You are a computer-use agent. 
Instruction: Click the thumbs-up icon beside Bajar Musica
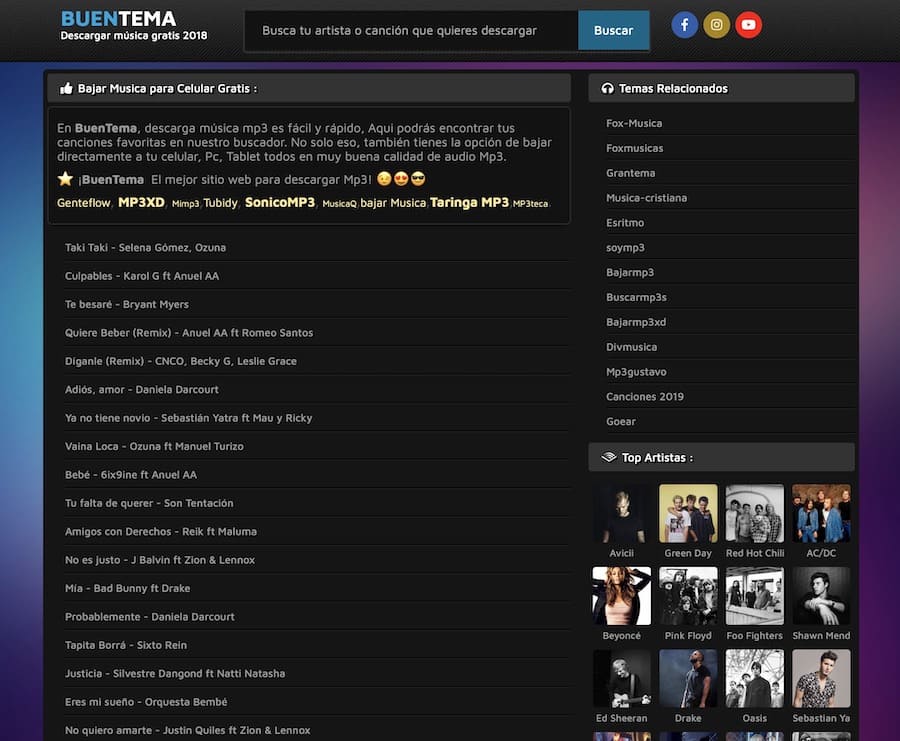(66, 89)
